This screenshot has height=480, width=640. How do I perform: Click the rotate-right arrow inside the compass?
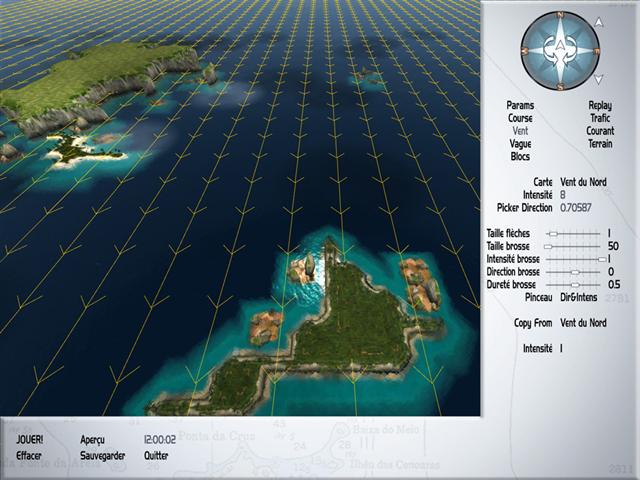point(571,58)
